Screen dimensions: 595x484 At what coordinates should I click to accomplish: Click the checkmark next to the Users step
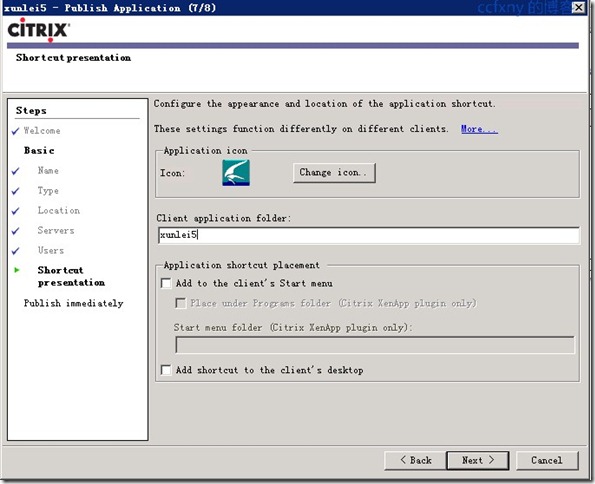pyautogui.click(x=16, y=251)
